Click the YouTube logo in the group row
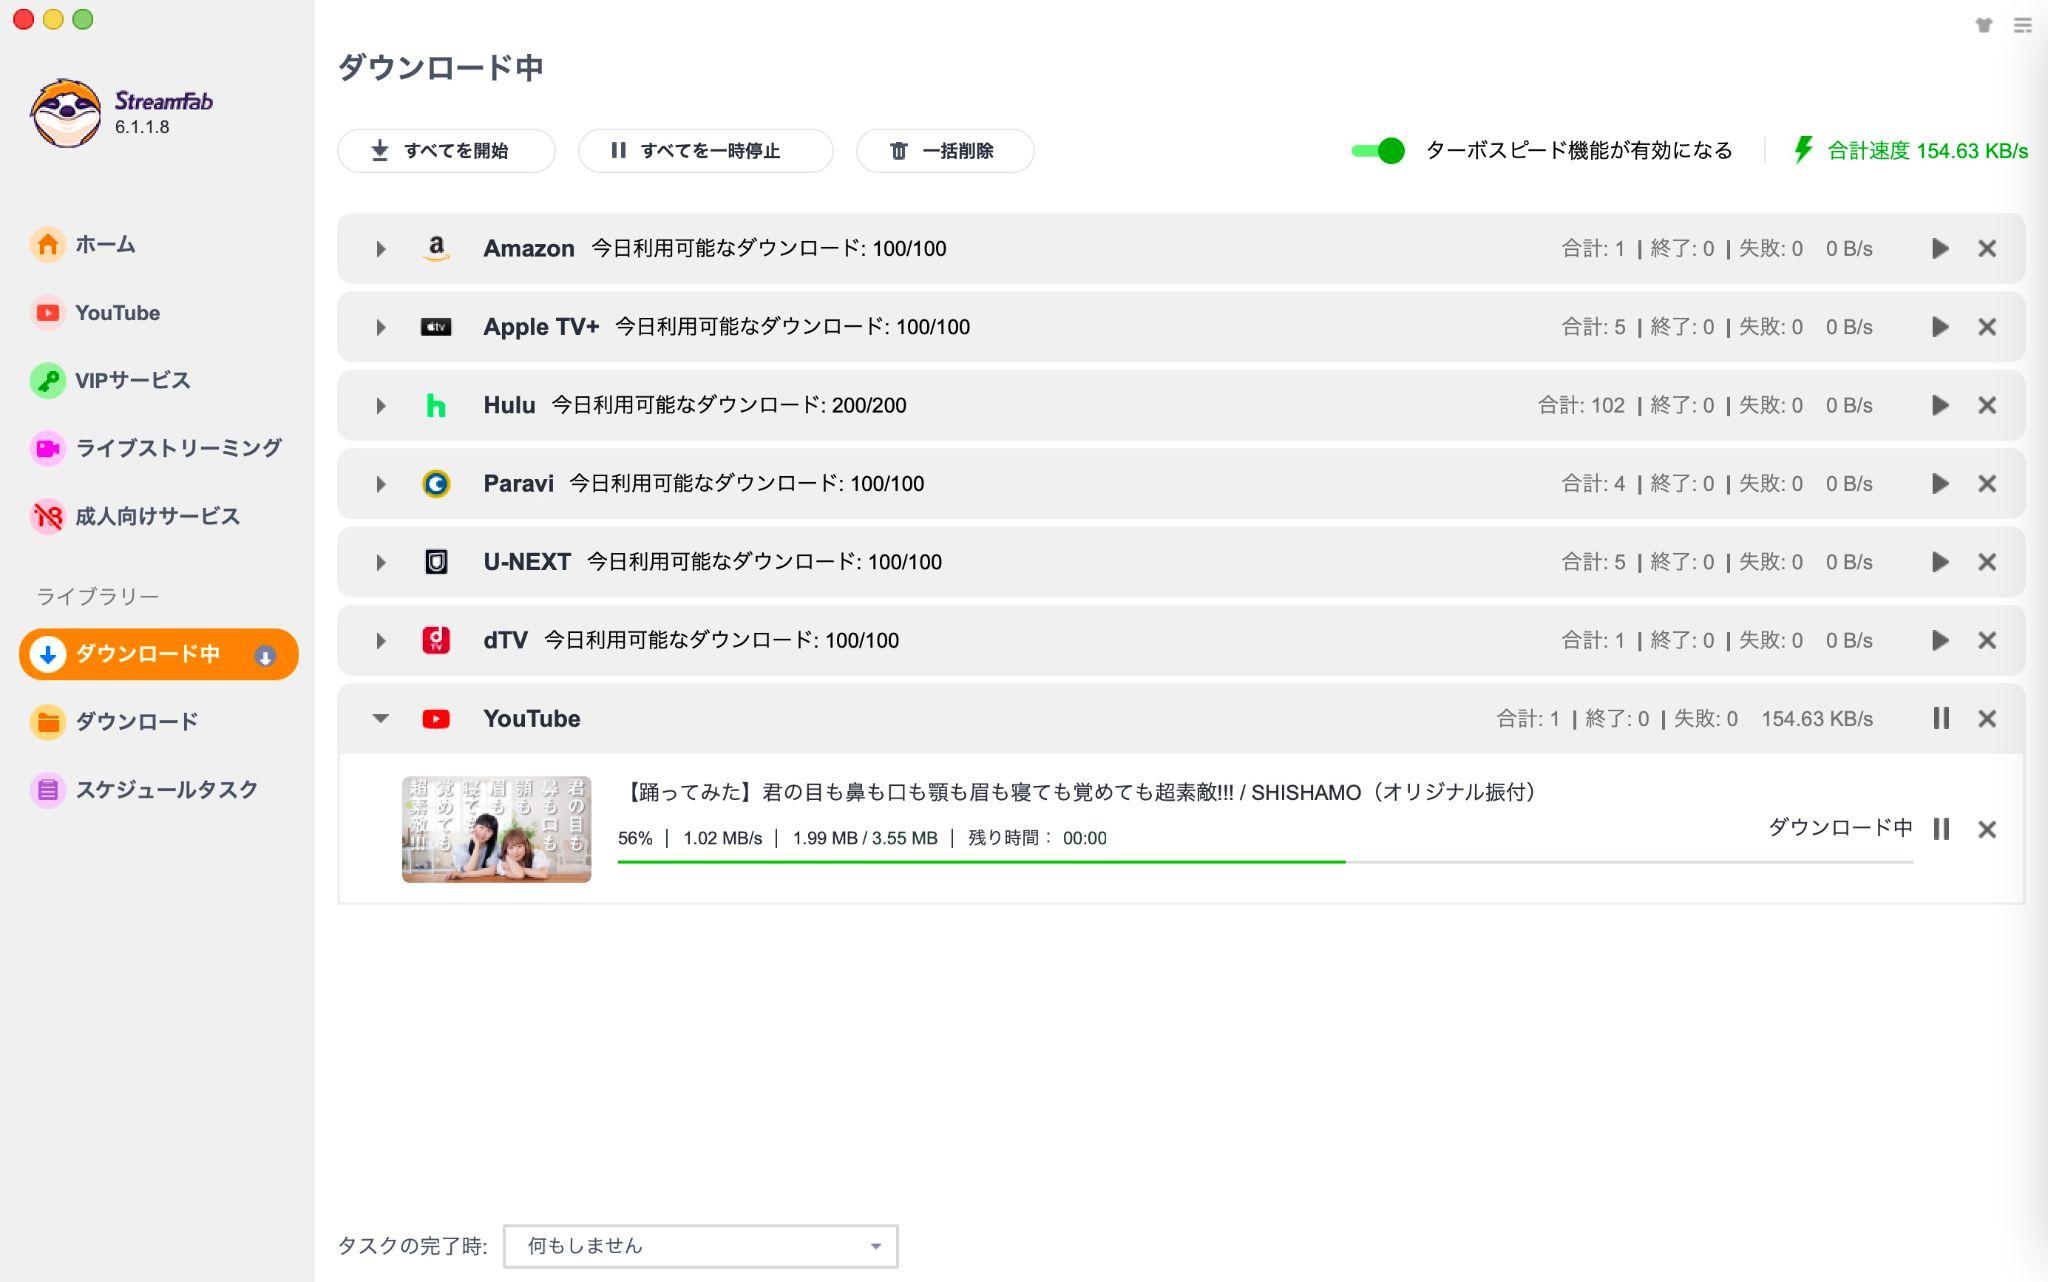Image resolution: width=2048 pixels, height=1282 pixels. point(436,719)
